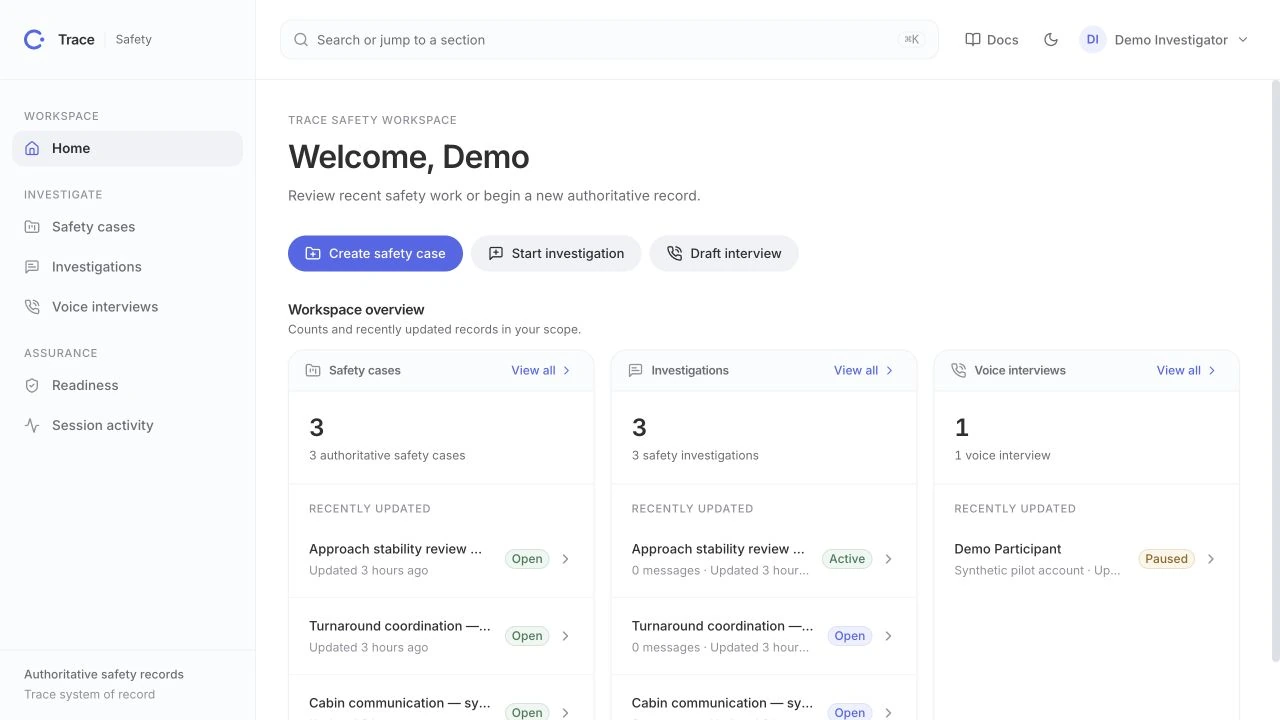
Task: Open the Demo Investigator account dropdown
Action: 1165,40
